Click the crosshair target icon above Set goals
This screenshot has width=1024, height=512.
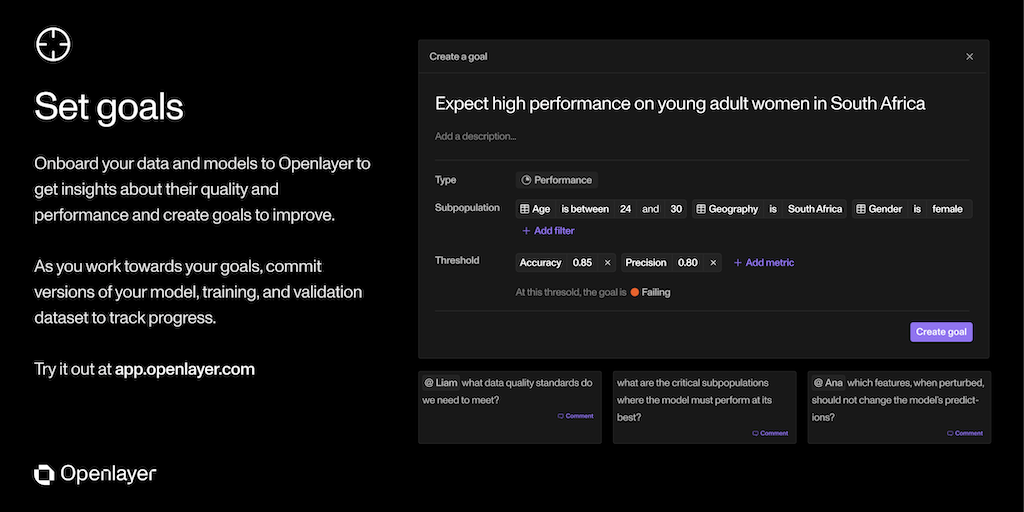point(53,45)
